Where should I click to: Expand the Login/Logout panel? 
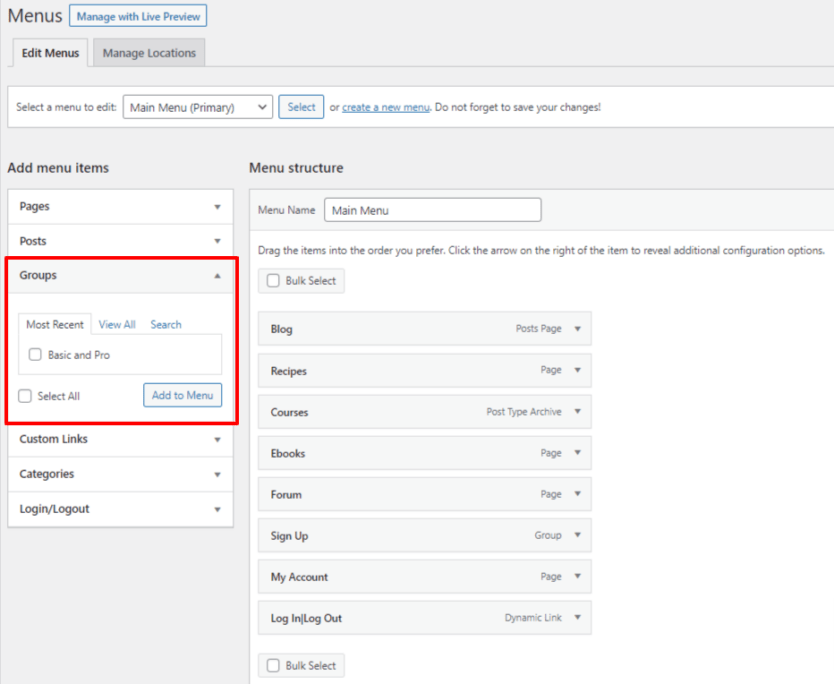click(x=217, y=508)
